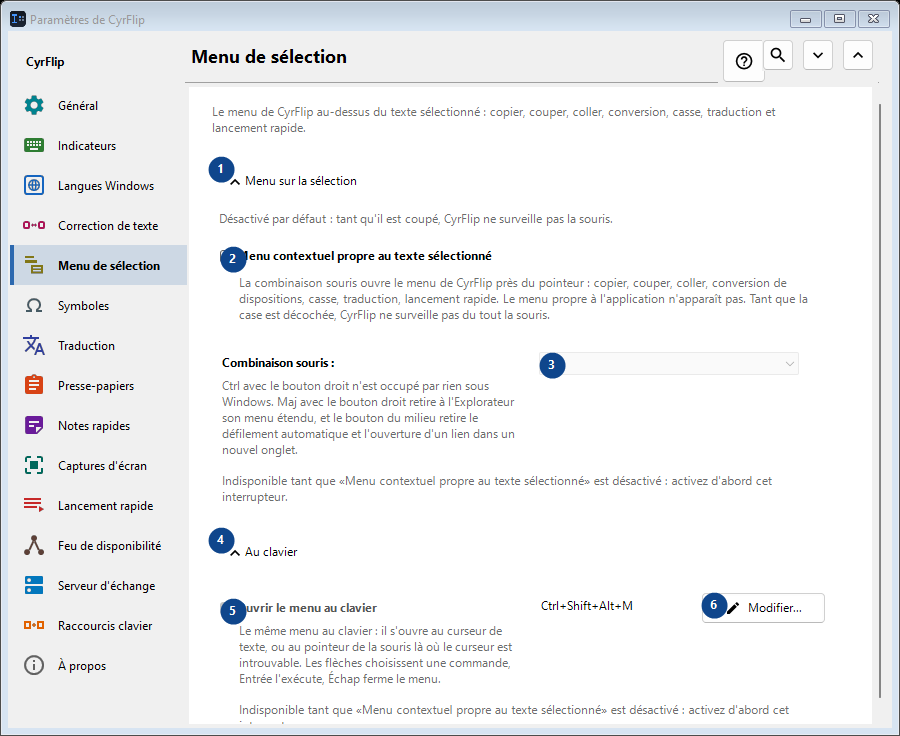
Task: Click the CyrFlip app icon in title bar
Action: tap(18, 19)
